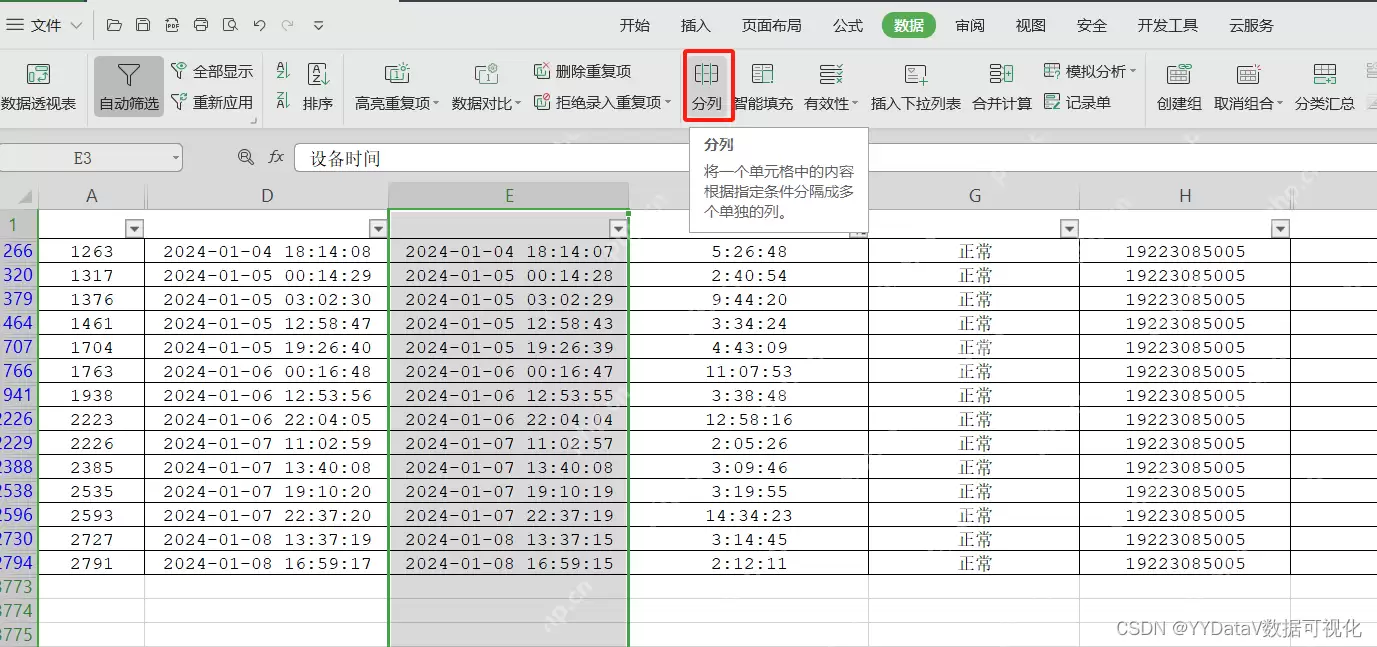Click the name box showing E3
This screenshot has height=647, width=1377.
[x=82, y=158]
